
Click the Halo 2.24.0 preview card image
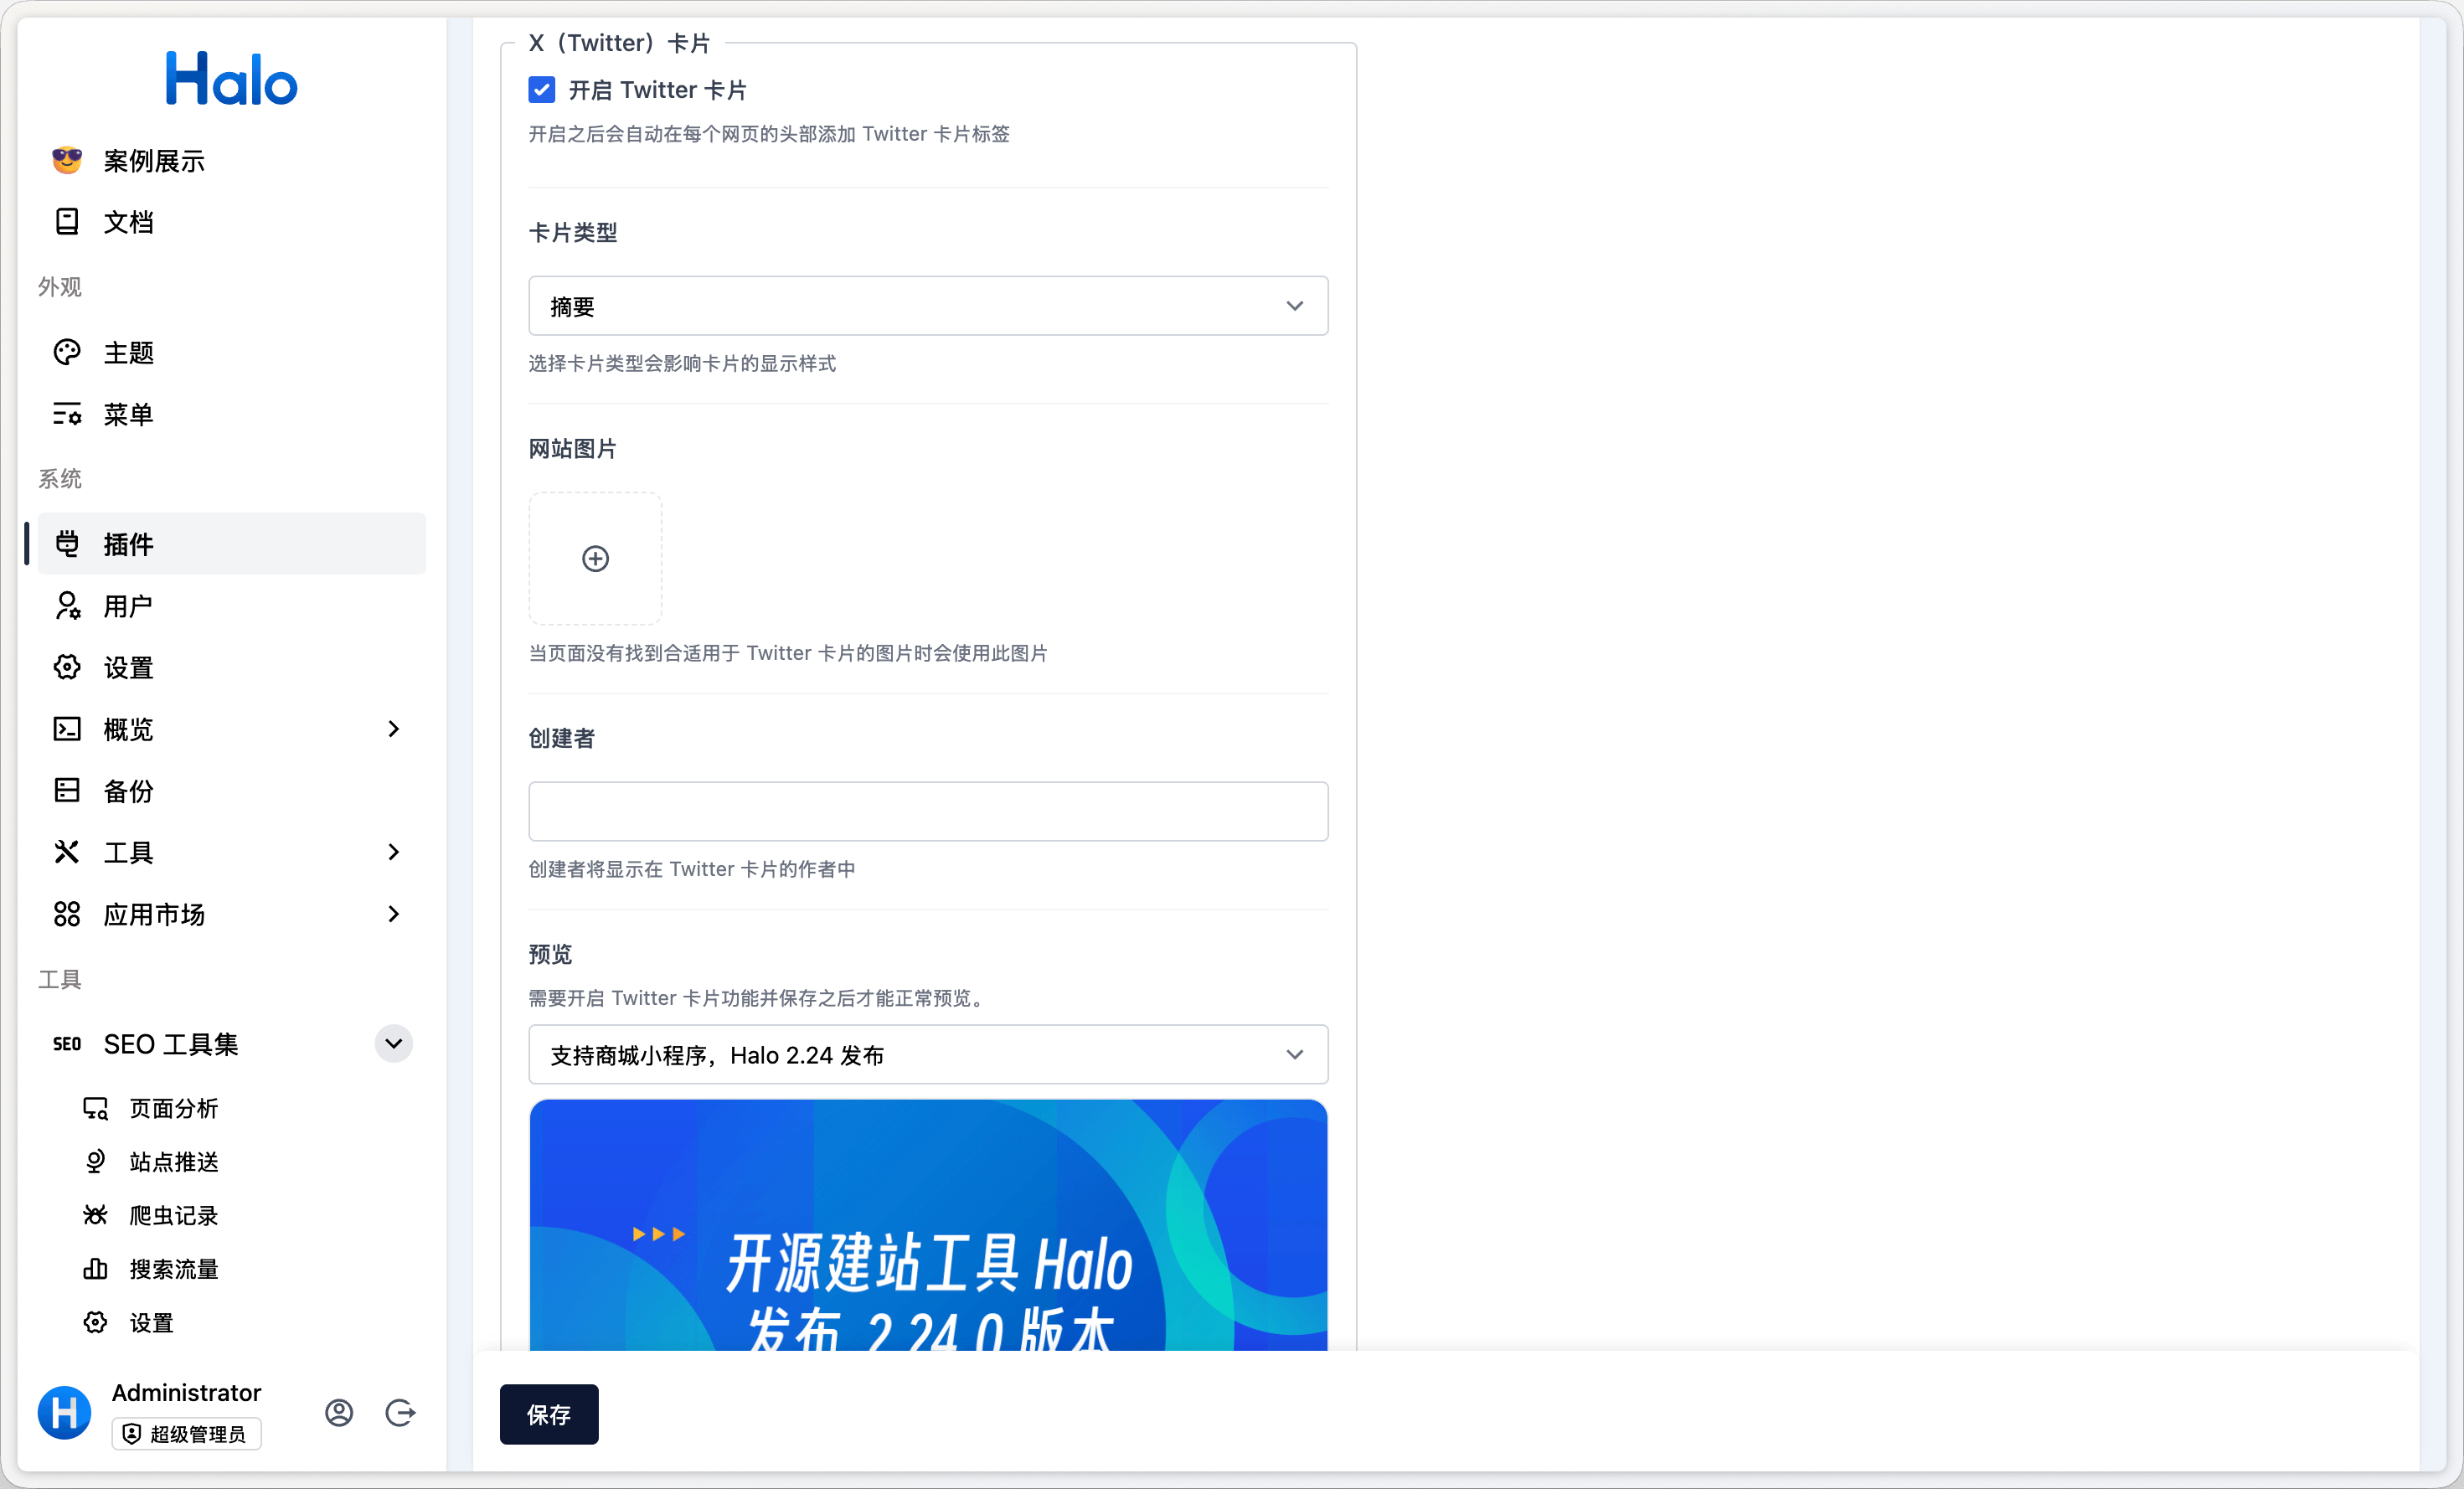coord(928,1225)
